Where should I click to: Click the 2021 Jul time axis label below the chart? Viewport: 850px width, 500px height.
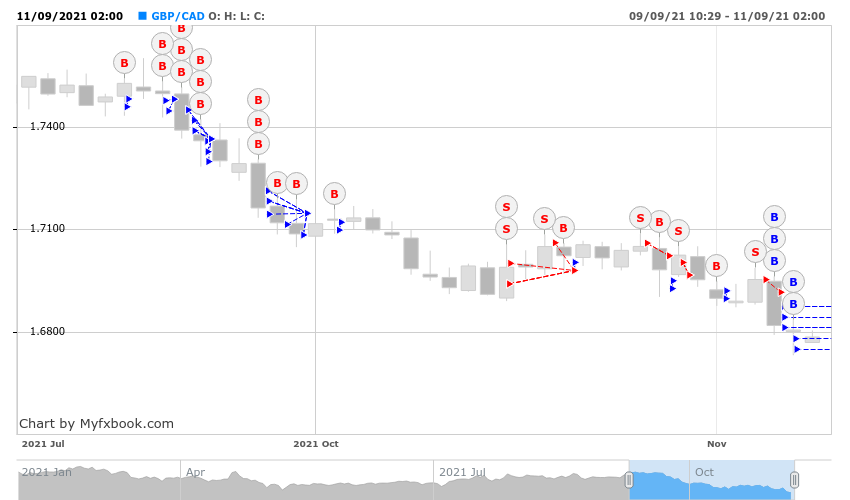43,444
